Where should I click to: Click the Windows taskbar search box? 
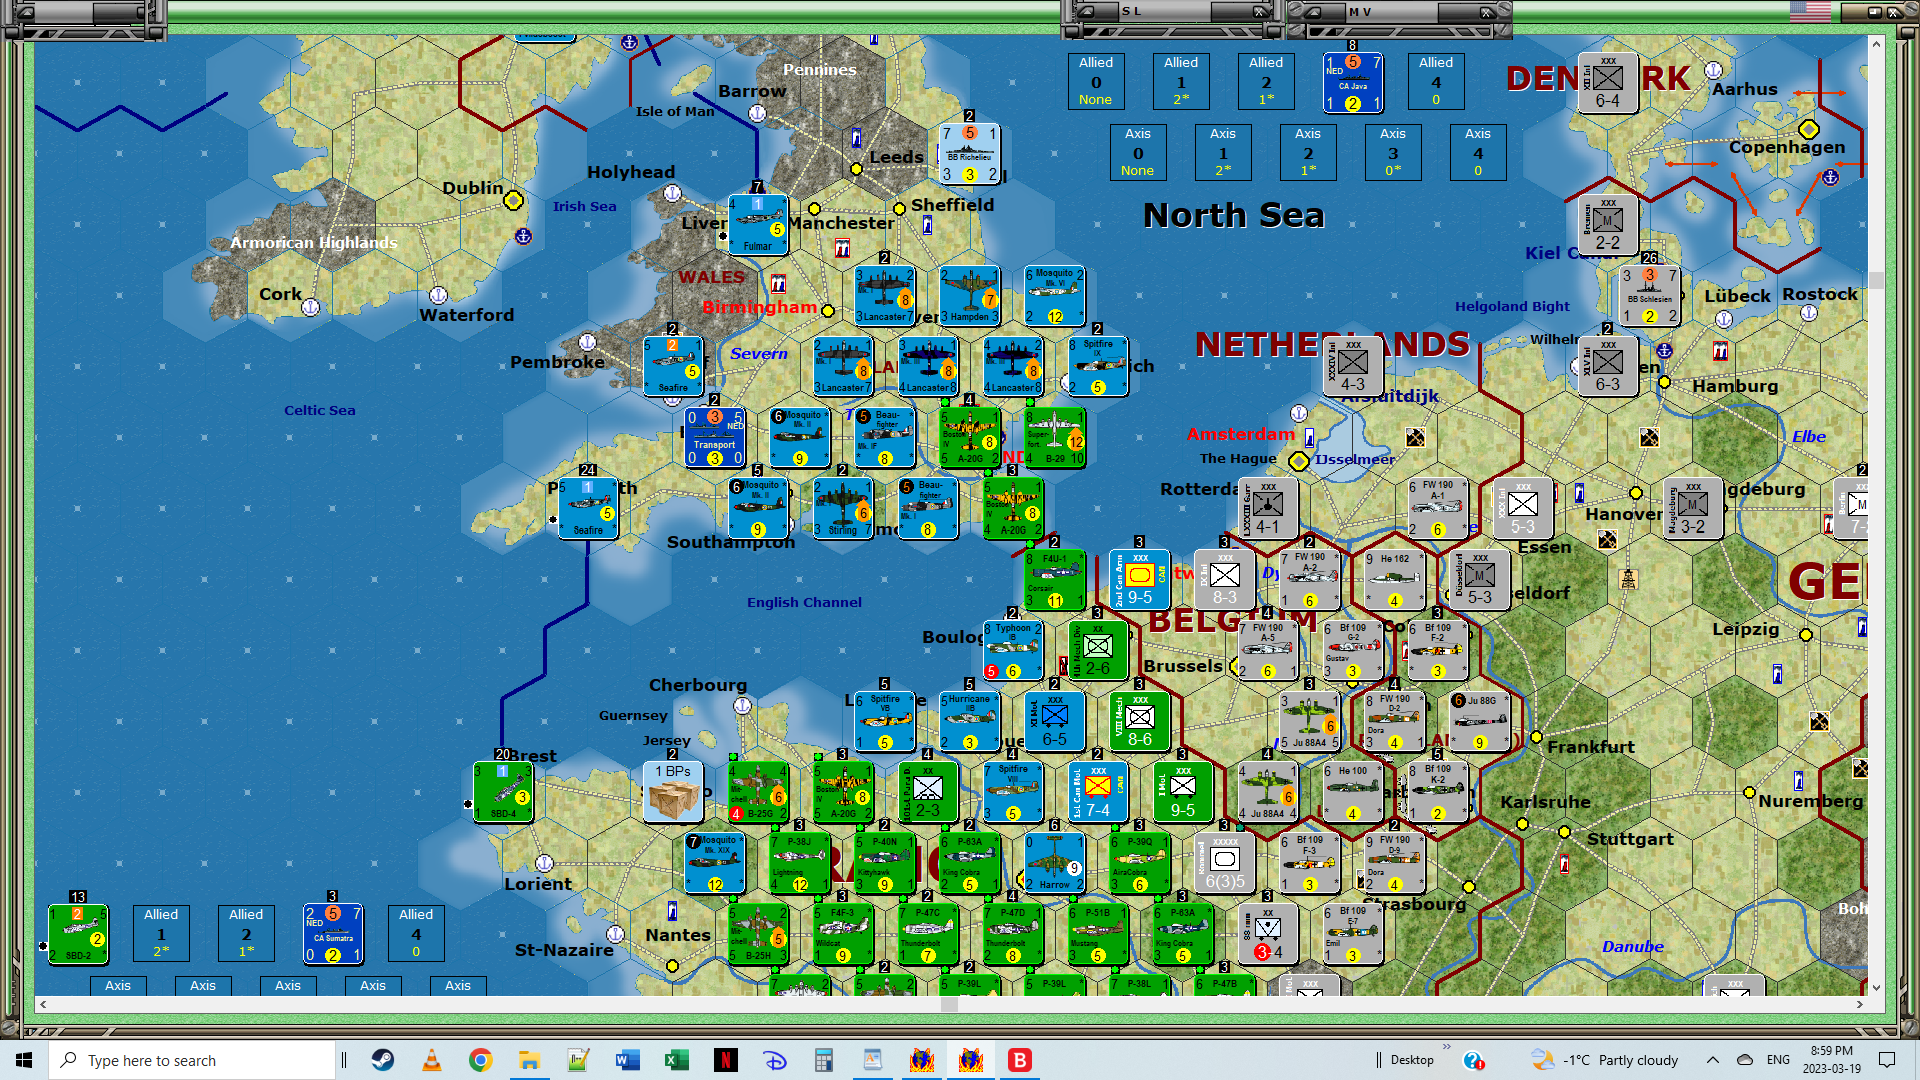click(193, 1060)
